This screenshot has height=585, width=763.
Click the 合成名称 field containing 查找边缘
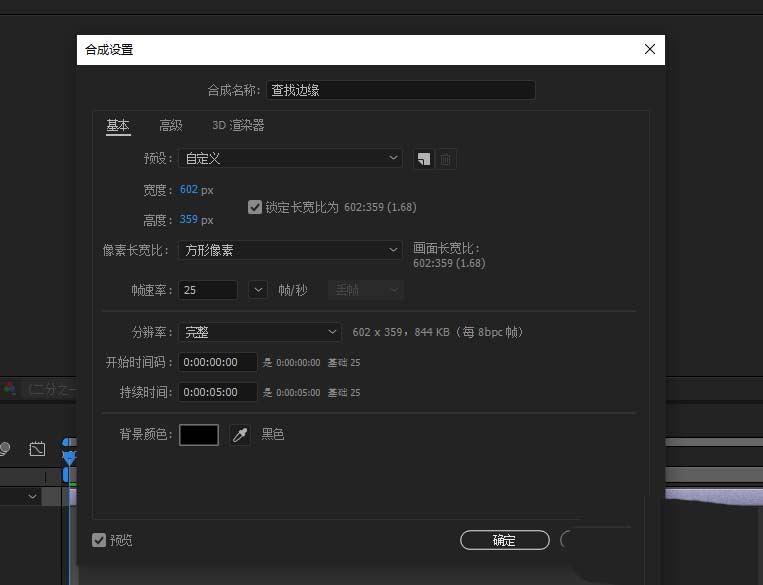[x=401, y=90]
